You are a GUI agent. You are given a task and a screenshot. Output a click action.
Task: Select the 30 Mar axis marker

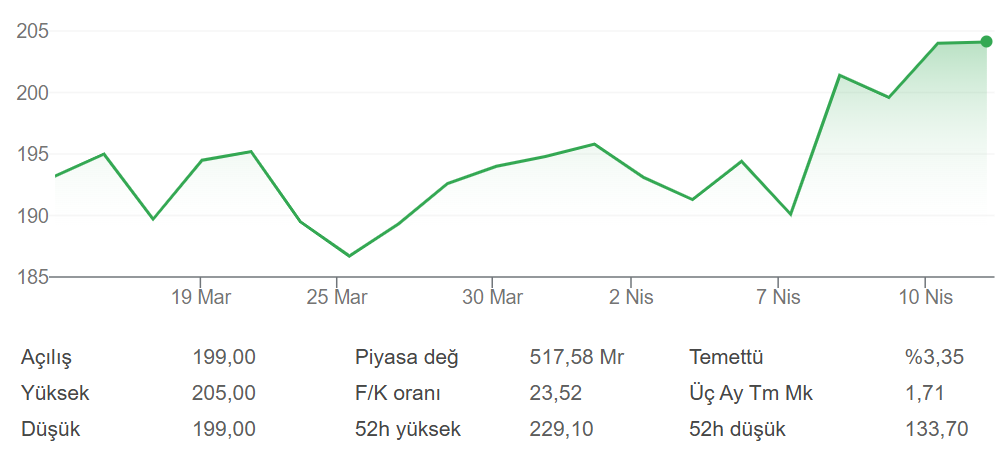[493, 297]
